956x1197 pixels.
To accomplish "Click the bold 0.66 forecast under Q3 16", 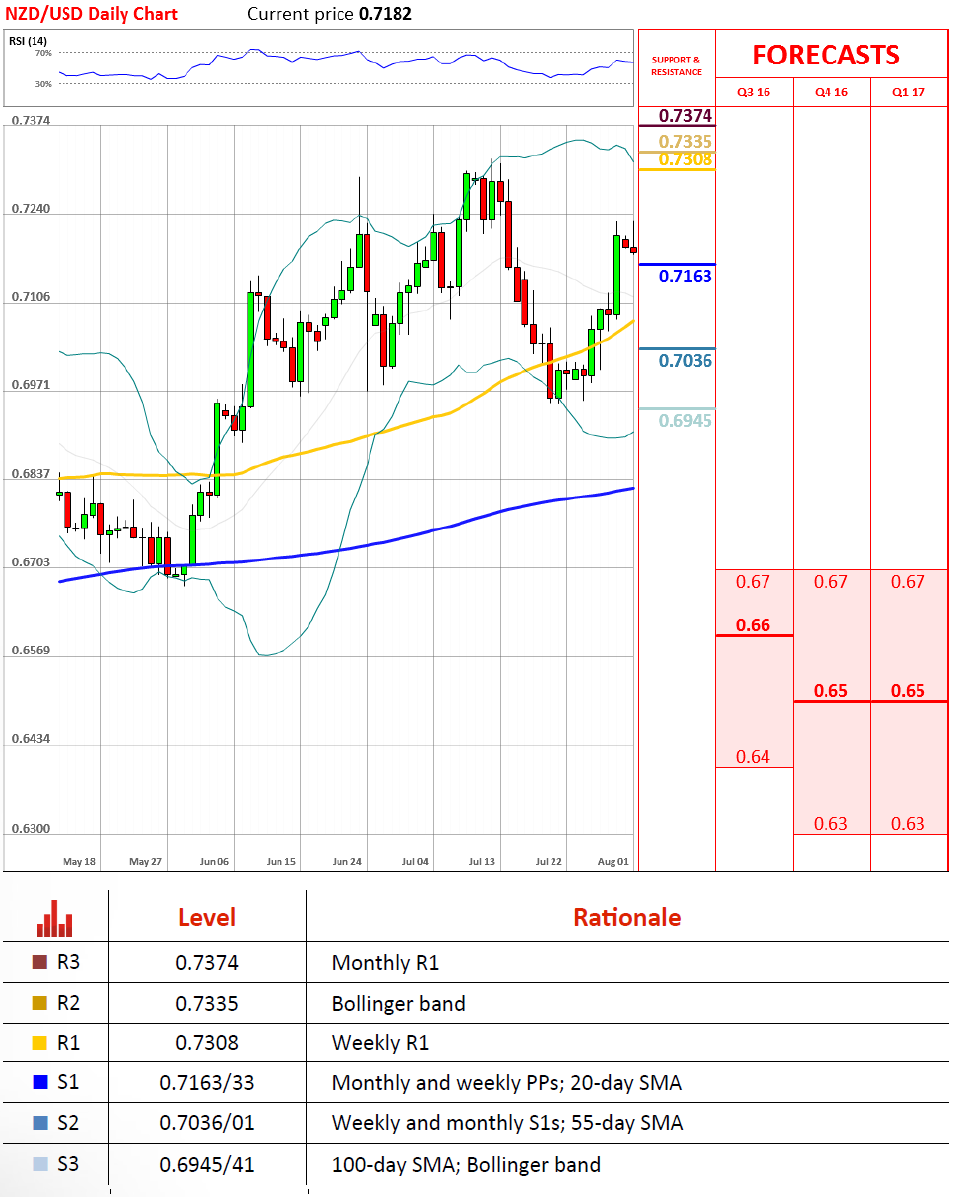I will click(x=753, y=625).
